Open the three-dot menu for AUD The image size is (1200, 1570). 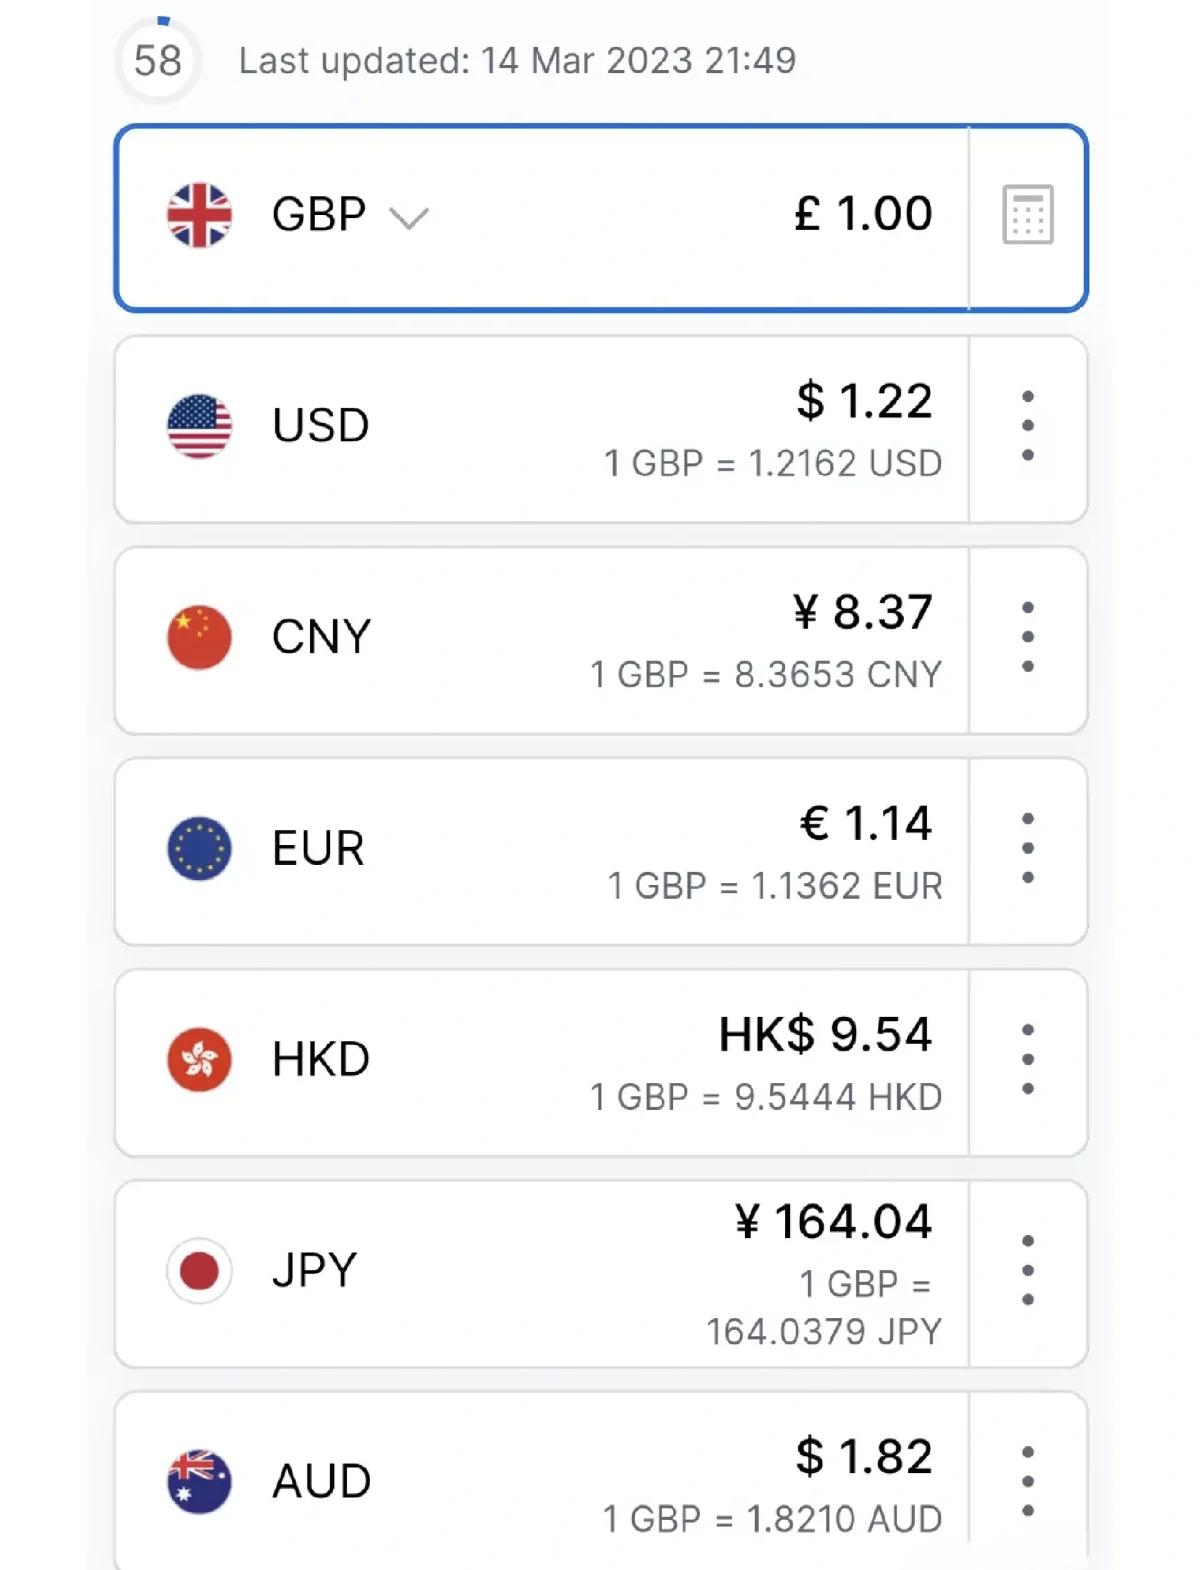pyautogui.click(x=1027, y=1481)
